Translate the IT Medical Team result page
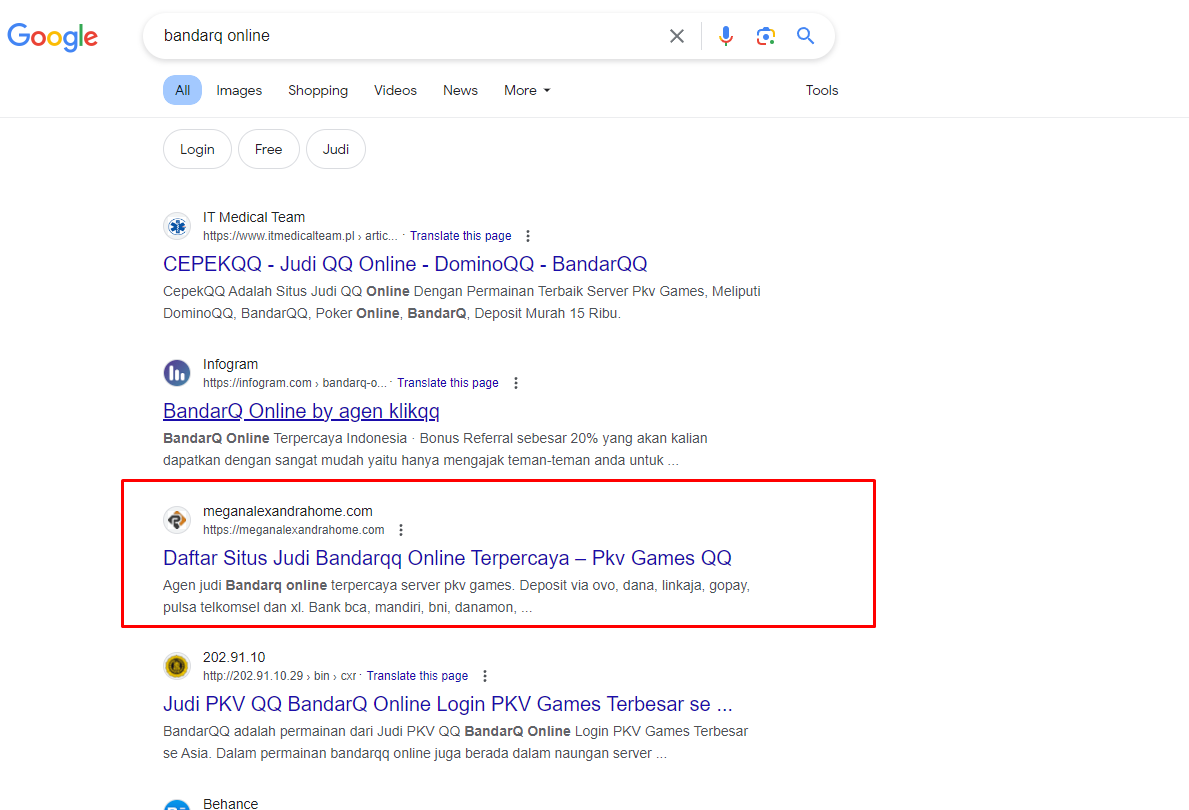 (x=460, y=236)
